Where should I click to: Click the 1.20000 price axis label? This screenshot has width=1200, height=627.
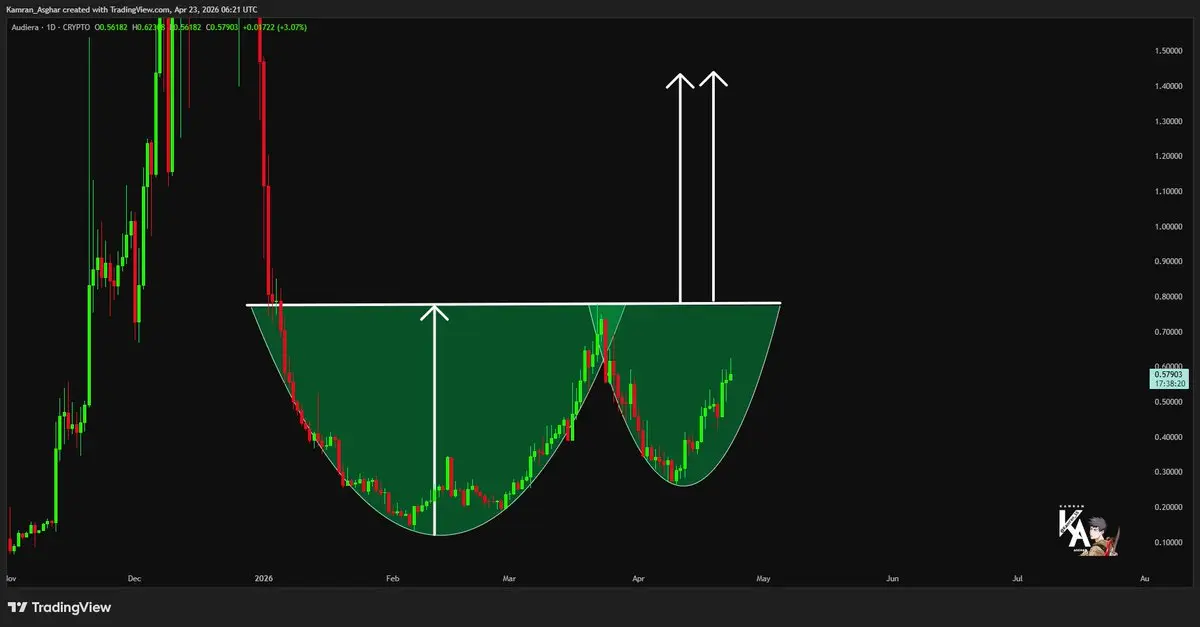click(1168, 156)
